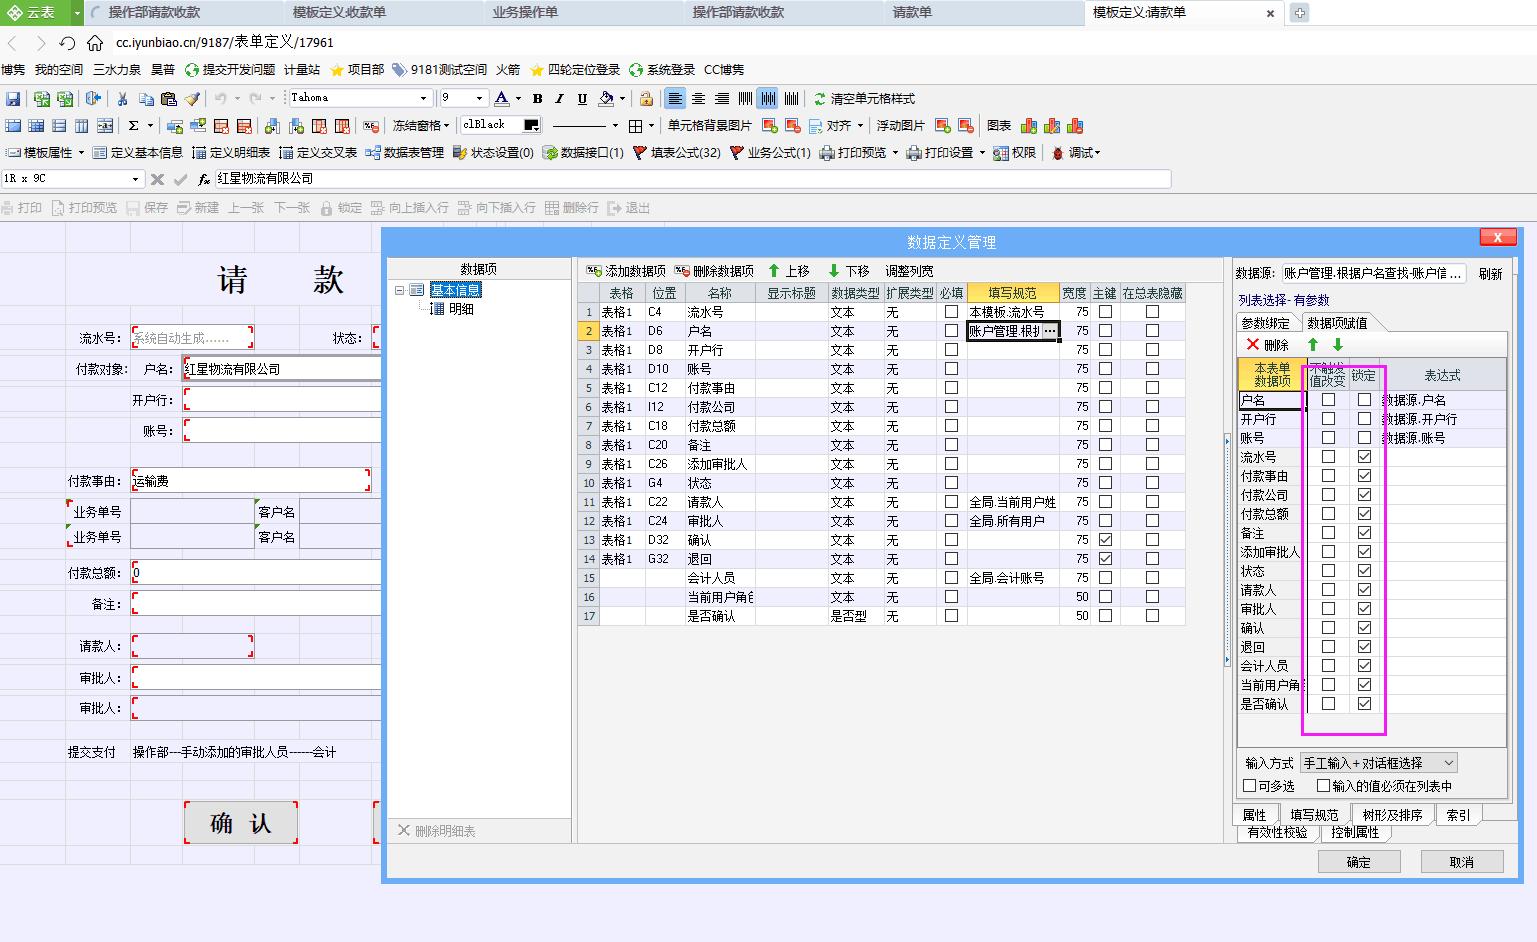Click the 取消 button in dialog
Image resolution: width=1537 pixels, height=942 pixels.
coord(1462,862)
